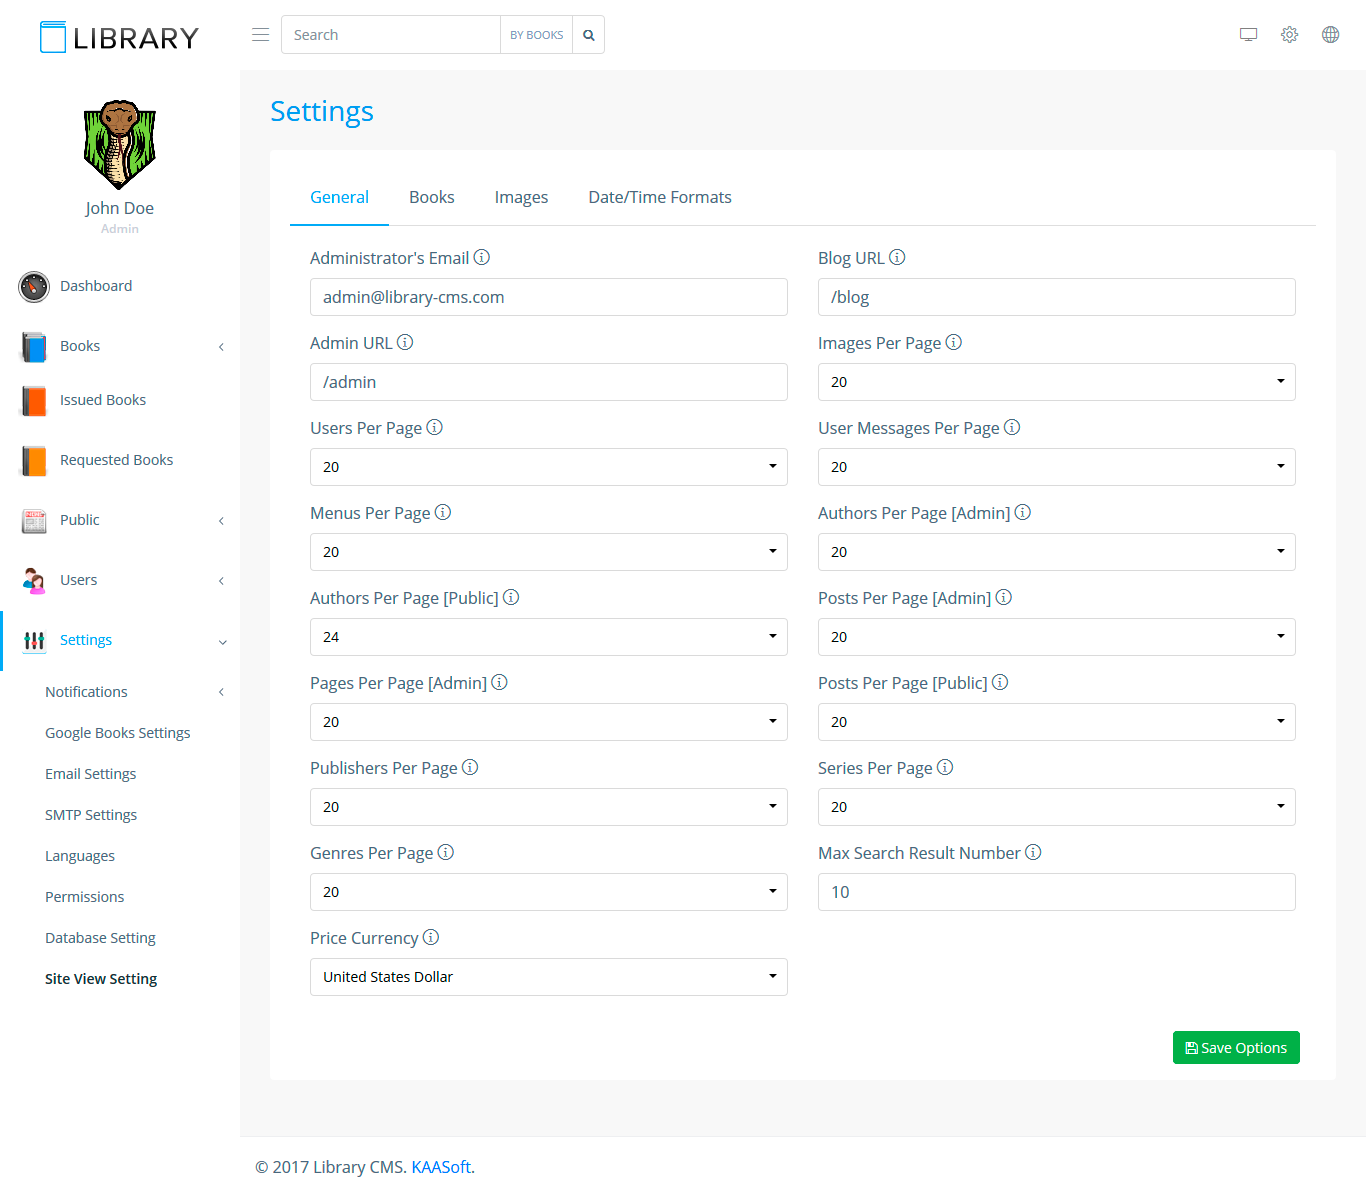Viewport: 1366px width, 1195px height.
Task: Switch to the Date/Time Formats tab
Action: tap(660, 198)
